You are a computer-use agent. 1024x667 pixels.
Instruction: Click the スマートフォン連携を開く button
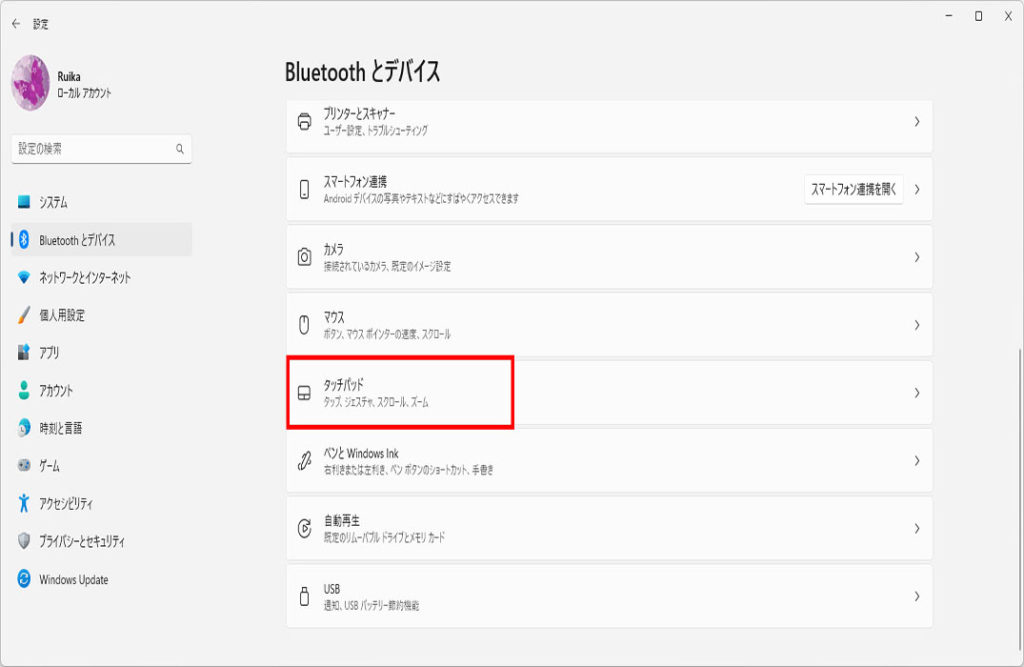click(853, 189)
